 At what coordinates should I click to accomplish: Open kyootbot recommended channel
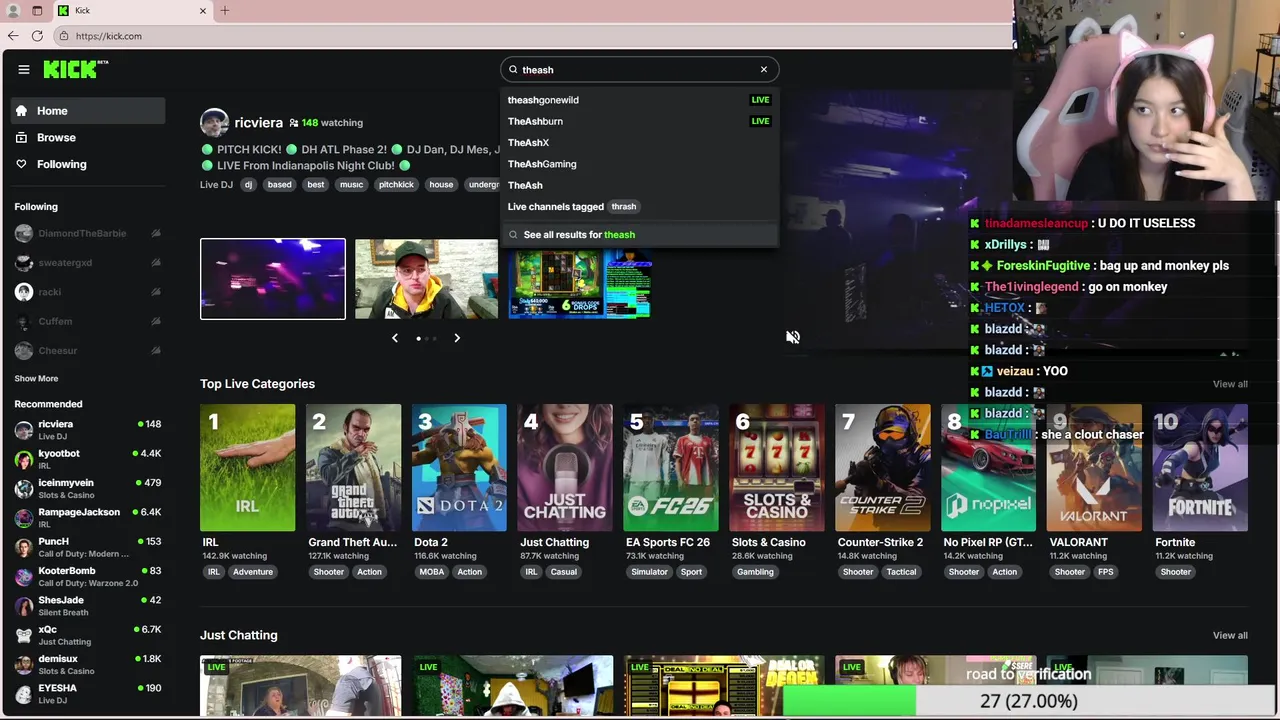coord(88,459)
